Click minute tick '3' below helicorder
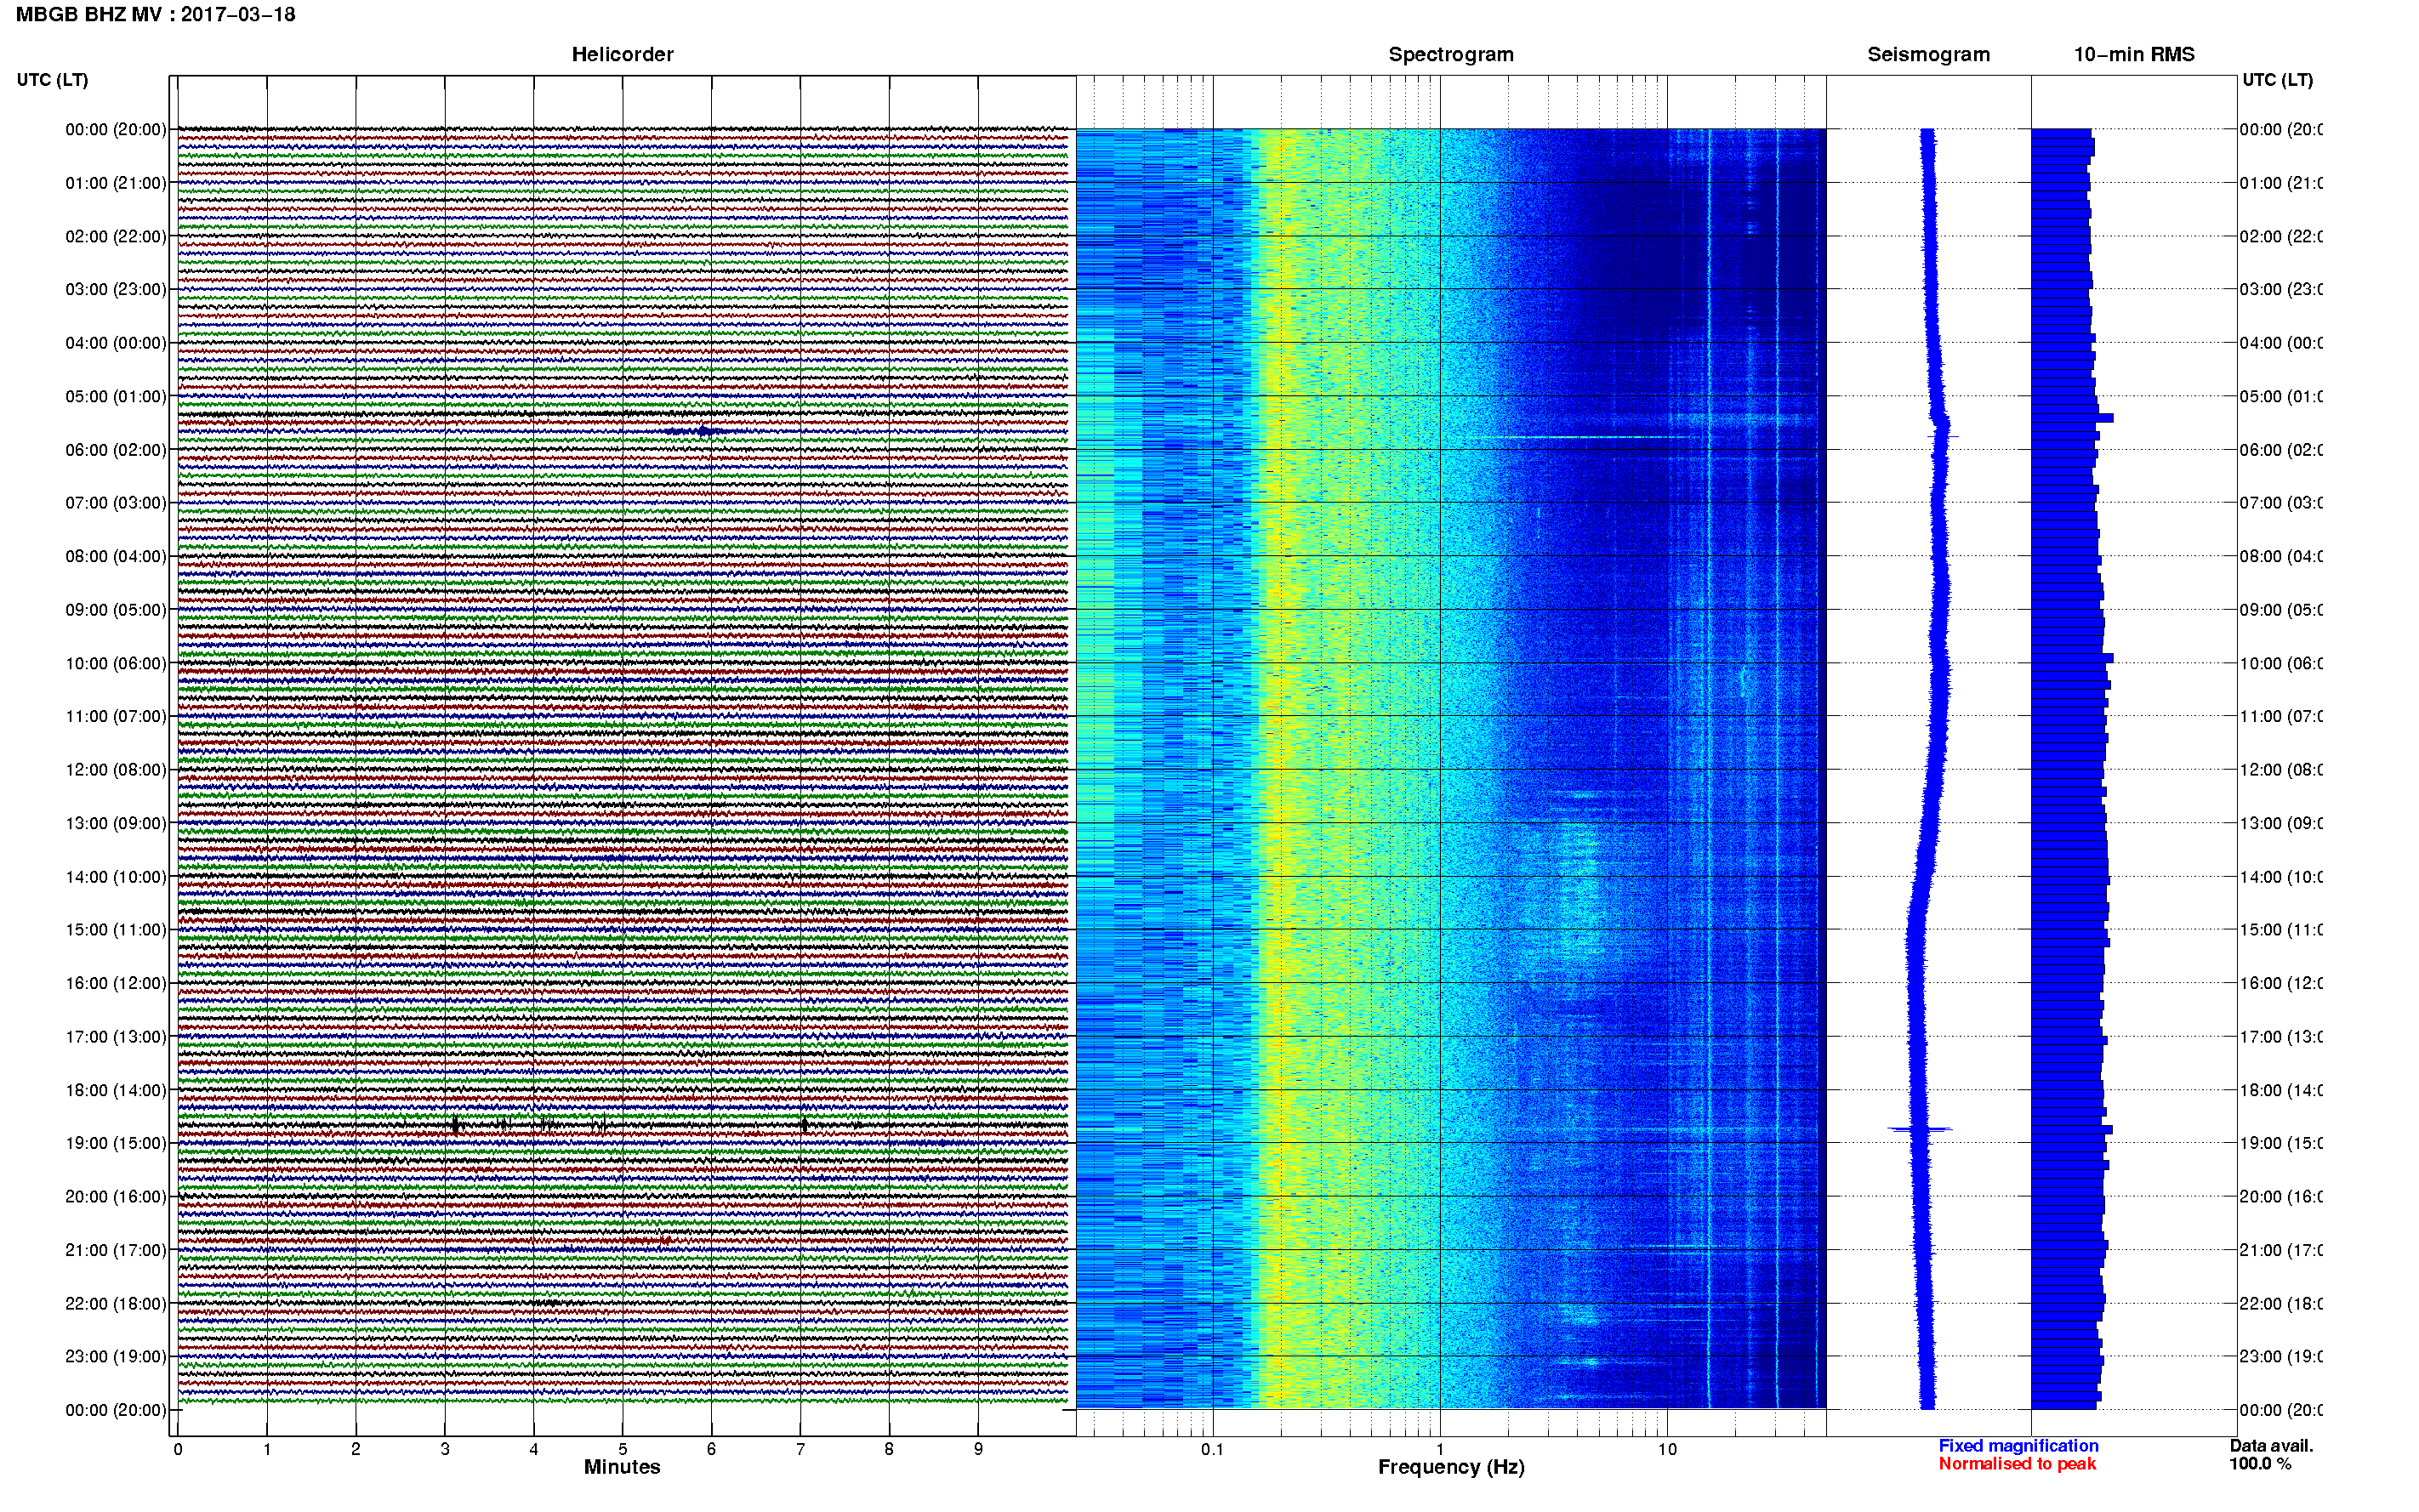 pos(445,1449)
